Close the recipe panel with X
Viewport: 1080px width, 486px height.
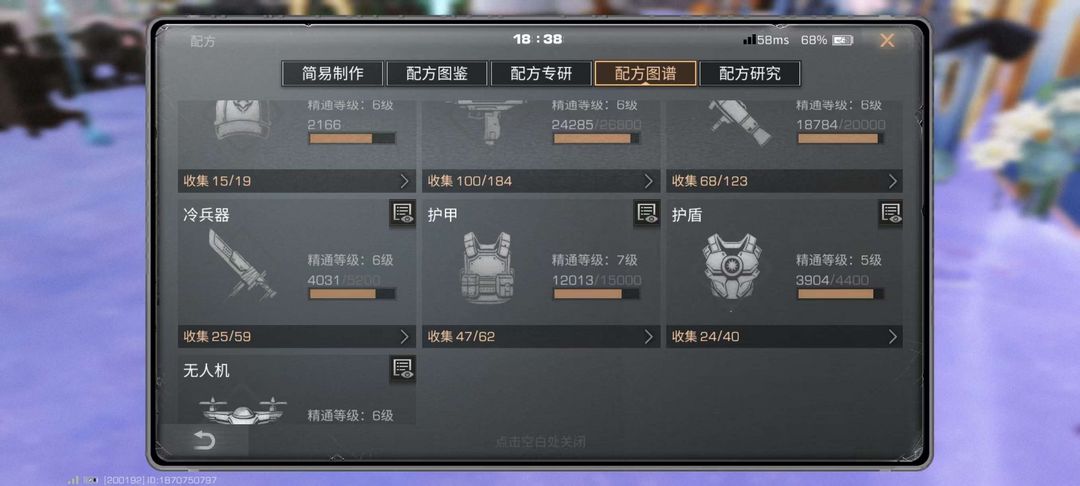(887, 41)
